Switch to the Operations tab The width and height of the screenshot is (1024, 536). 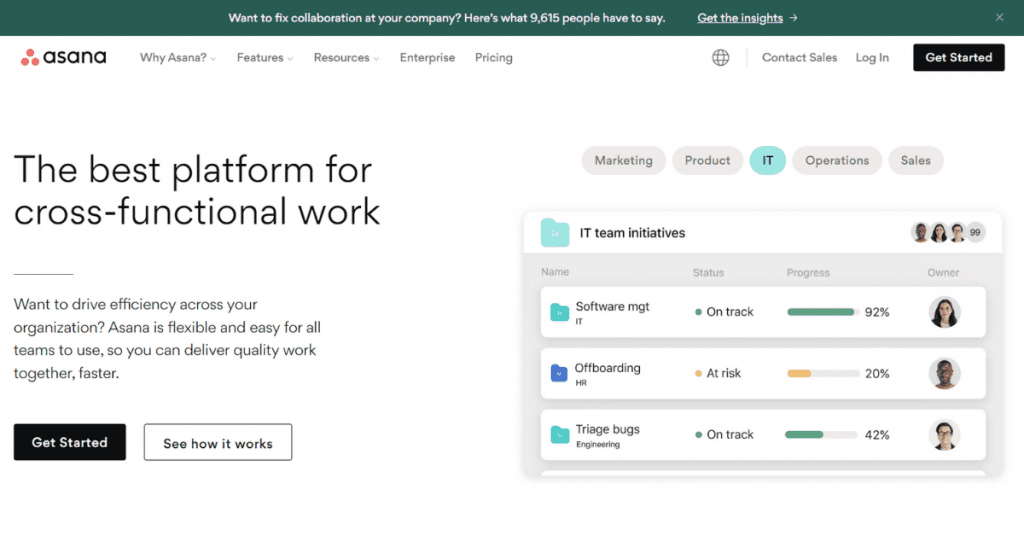837,161
